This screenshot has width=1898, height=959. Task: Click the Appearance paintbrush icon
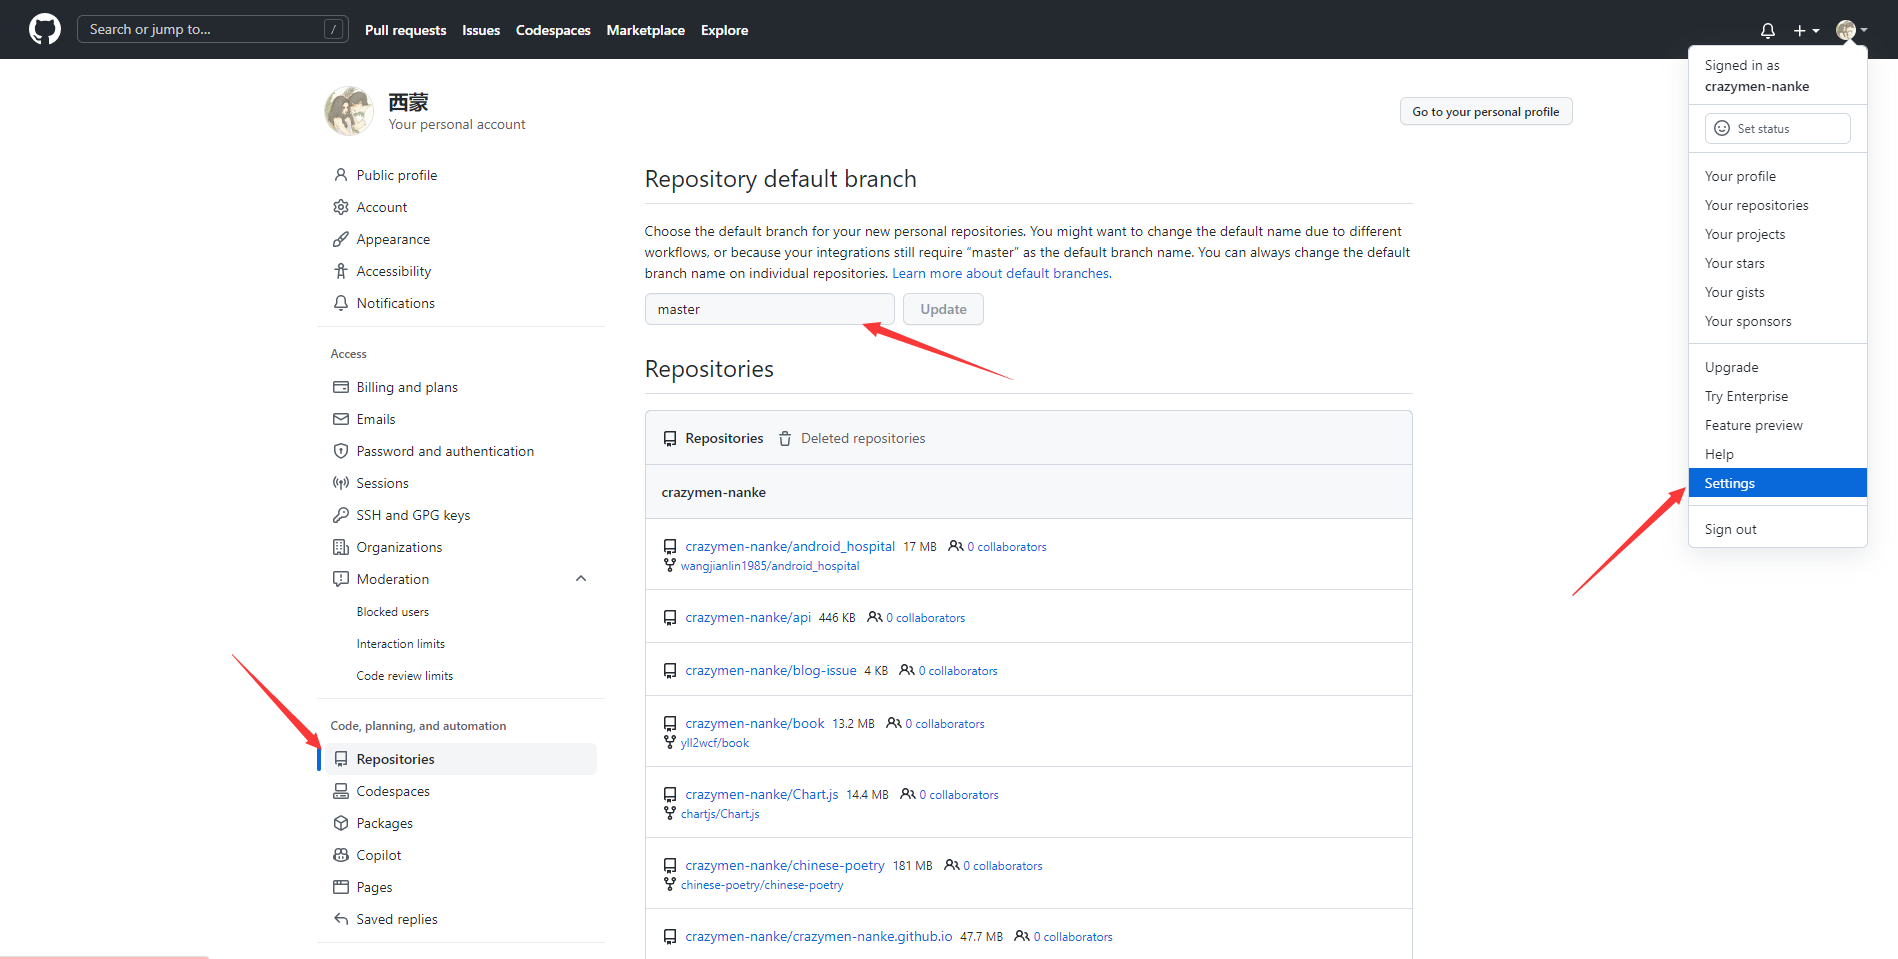click(341, 239)
